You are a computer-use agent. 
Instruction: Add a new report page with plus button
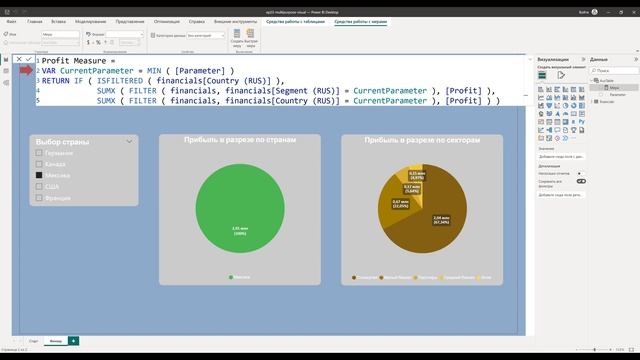73,341
